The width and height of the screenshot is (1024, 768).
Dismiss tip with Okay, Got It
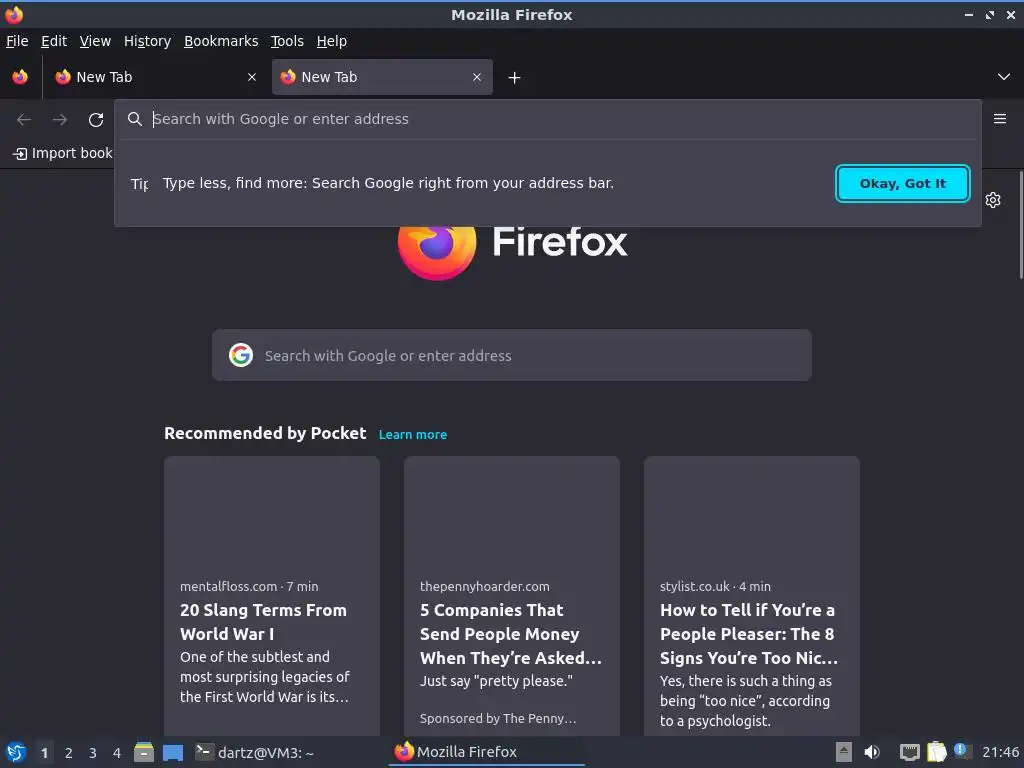[903, 184]
